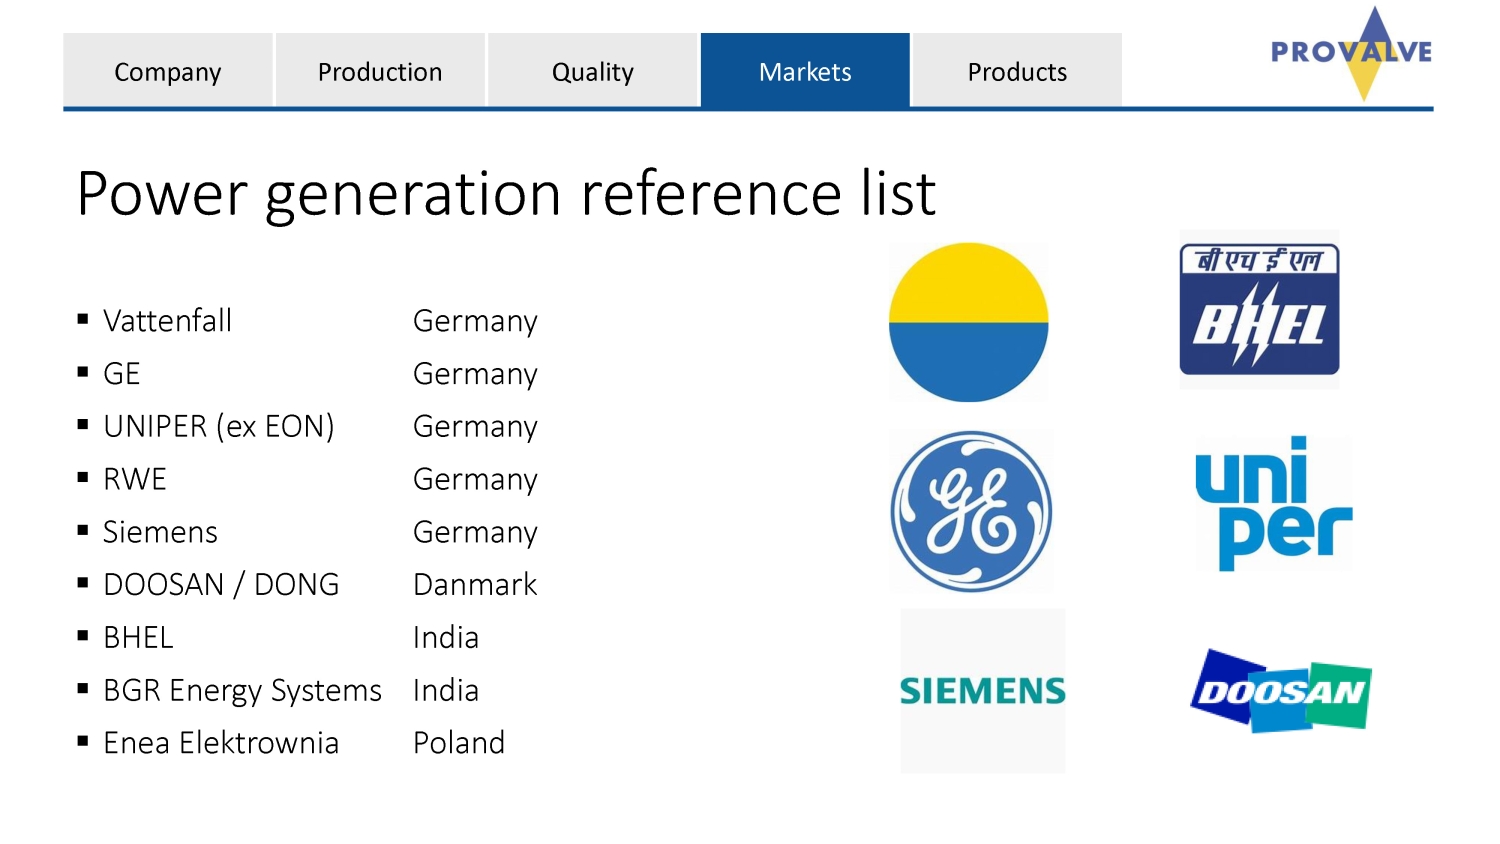Click 'Germany' next to UNIPER

point(475,428)
